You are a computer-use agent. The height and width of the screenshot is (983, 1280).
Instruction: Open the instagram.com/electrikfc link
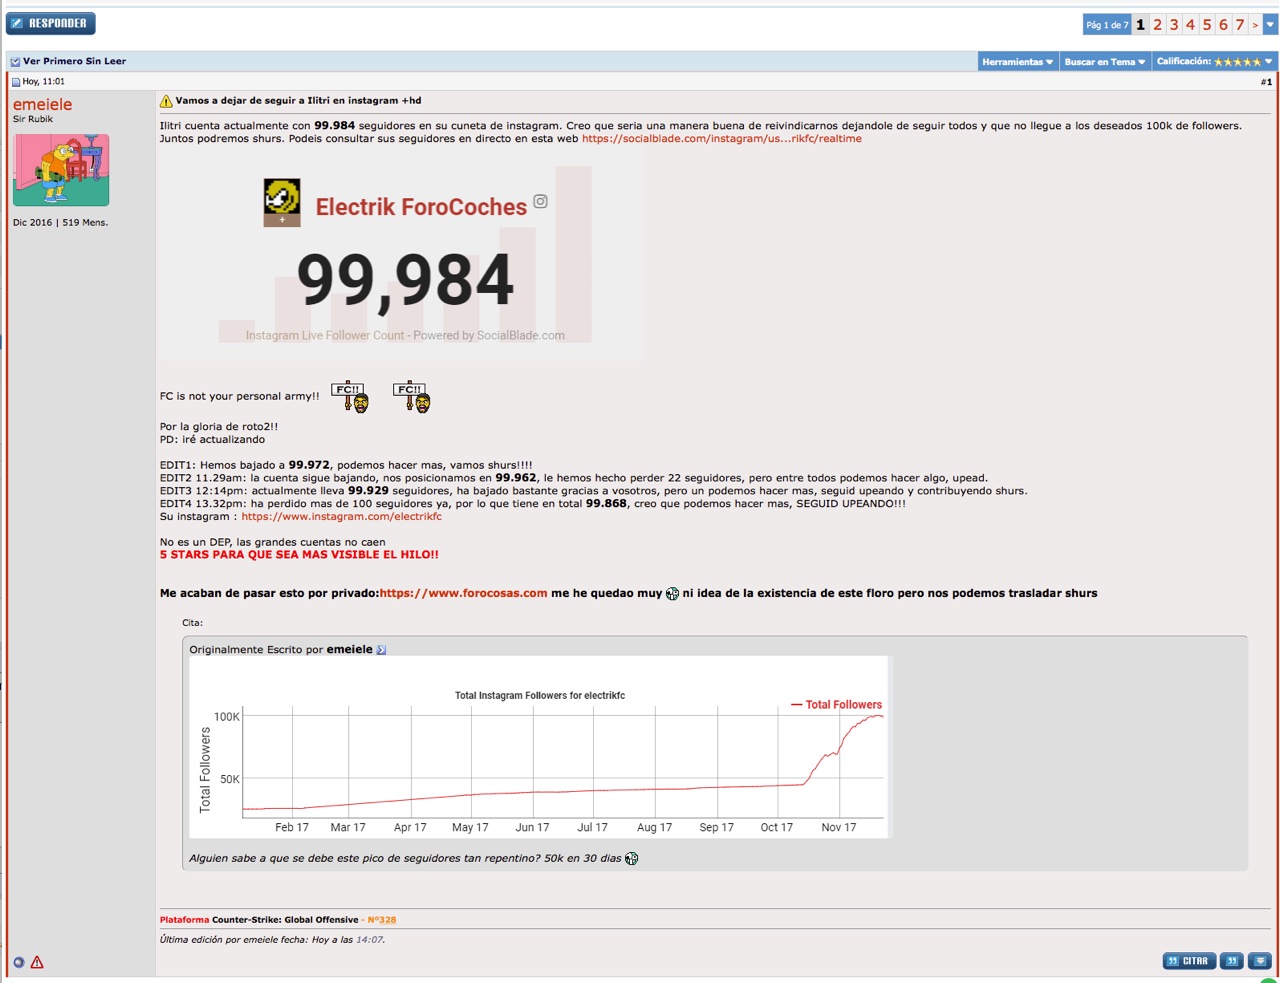tap(341, 517)
